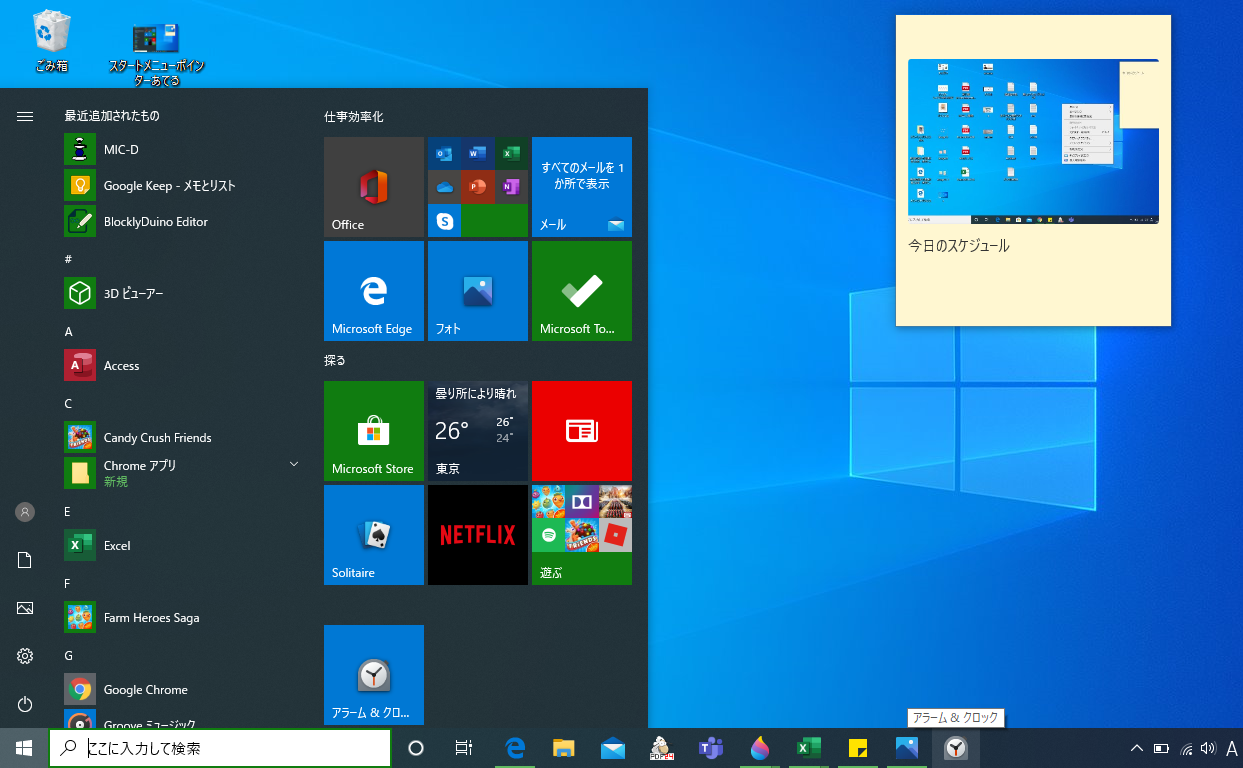The height and width of the screenshot is (768, 1243).
Task: Jump via letter heading F
Action: (68, 583)
